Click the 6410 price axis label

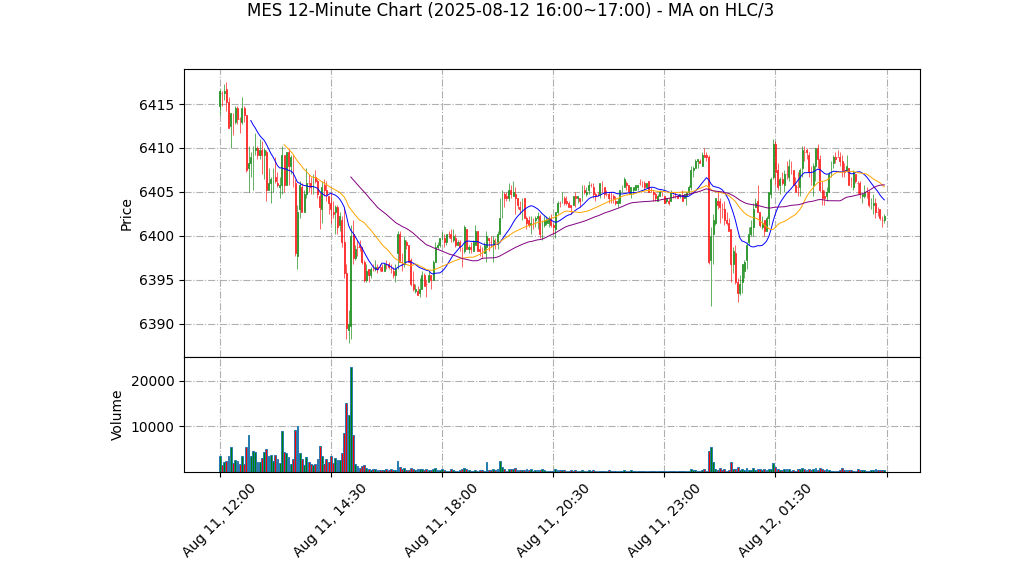coord(156,149)
